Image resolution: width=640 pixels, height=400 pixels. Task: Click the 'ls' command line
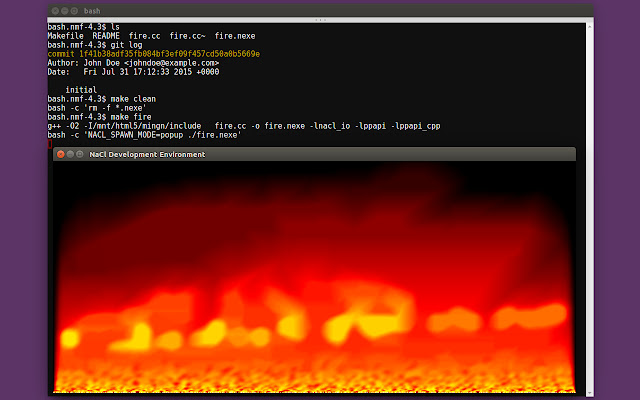click(x=83, y=27)
